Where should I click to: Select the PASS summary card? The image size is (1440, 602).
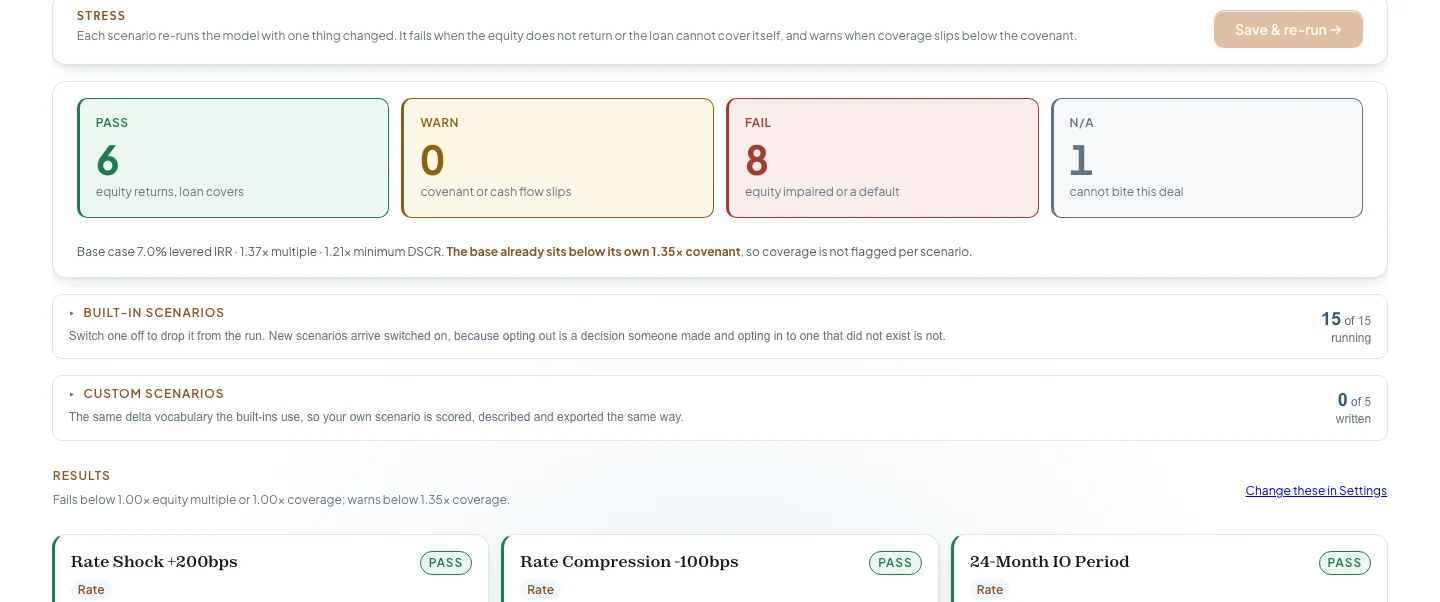pos(233,158)
